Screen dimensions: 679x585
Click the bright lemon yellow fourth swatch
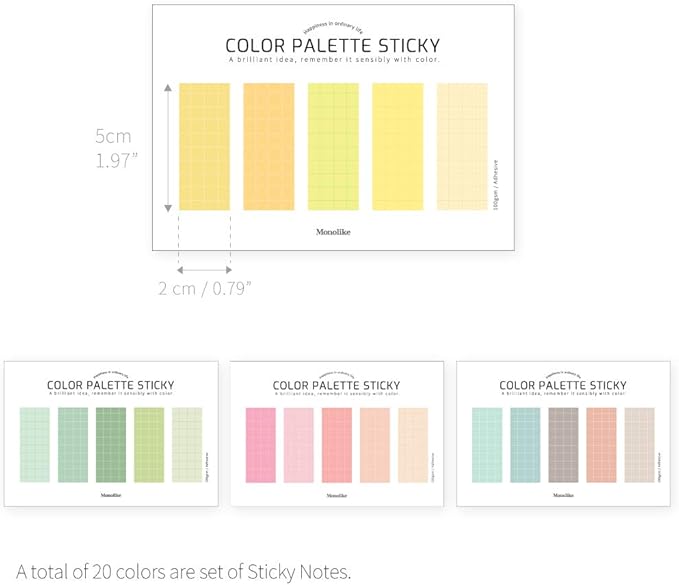(398, 146)
